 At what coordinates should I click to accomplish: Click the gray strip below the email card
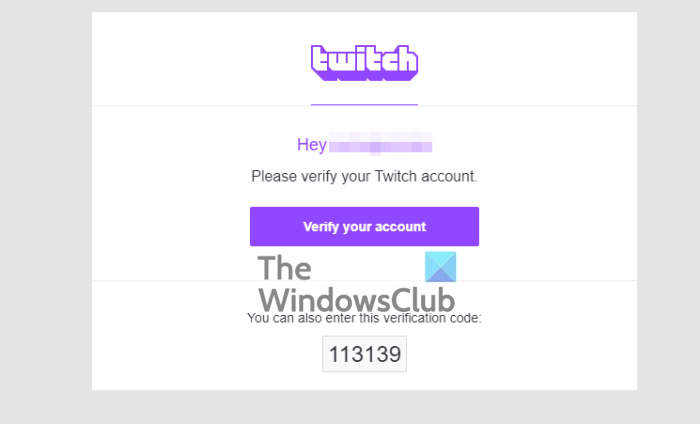pyautogui.click(x=364, y=407)
